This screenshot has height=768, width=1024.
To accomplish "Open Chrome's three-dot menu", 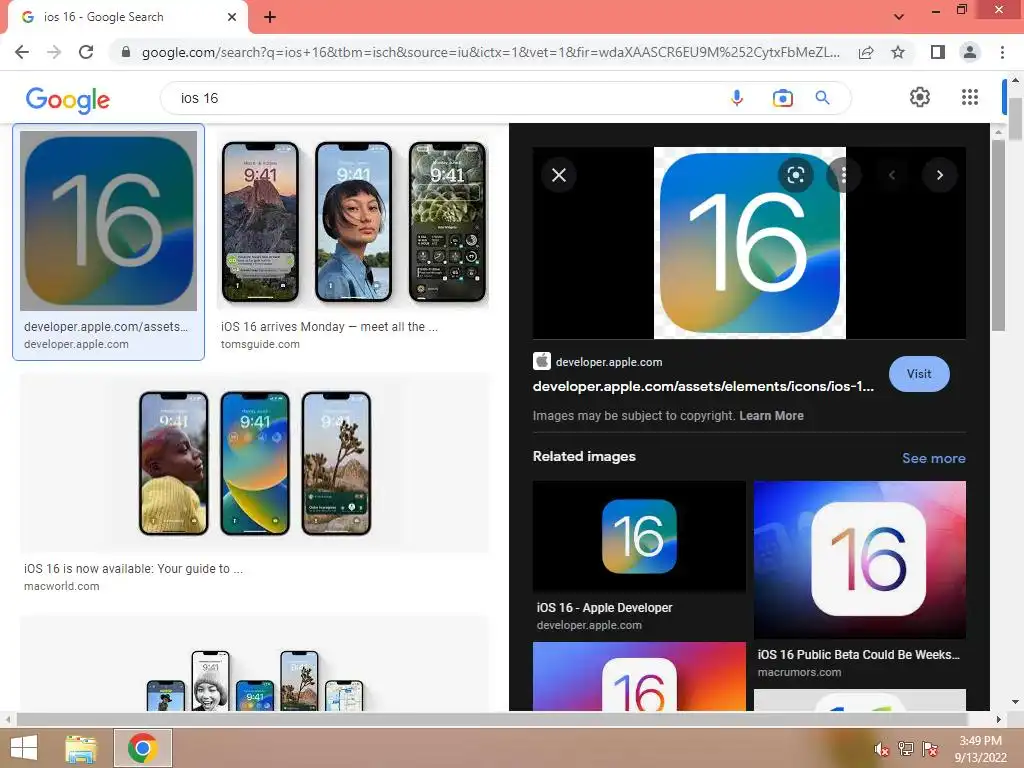I will (1002, 52).
